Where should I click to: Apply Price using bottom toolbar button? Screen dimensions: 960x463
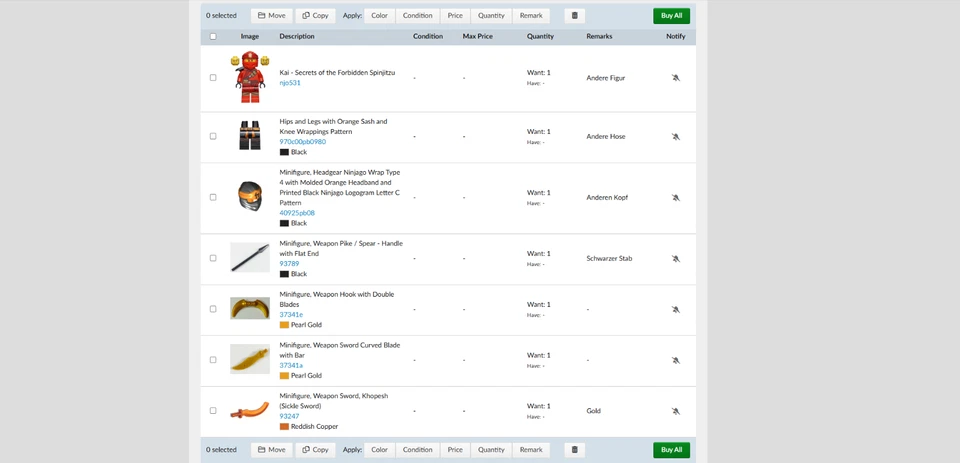pos(455,450)
